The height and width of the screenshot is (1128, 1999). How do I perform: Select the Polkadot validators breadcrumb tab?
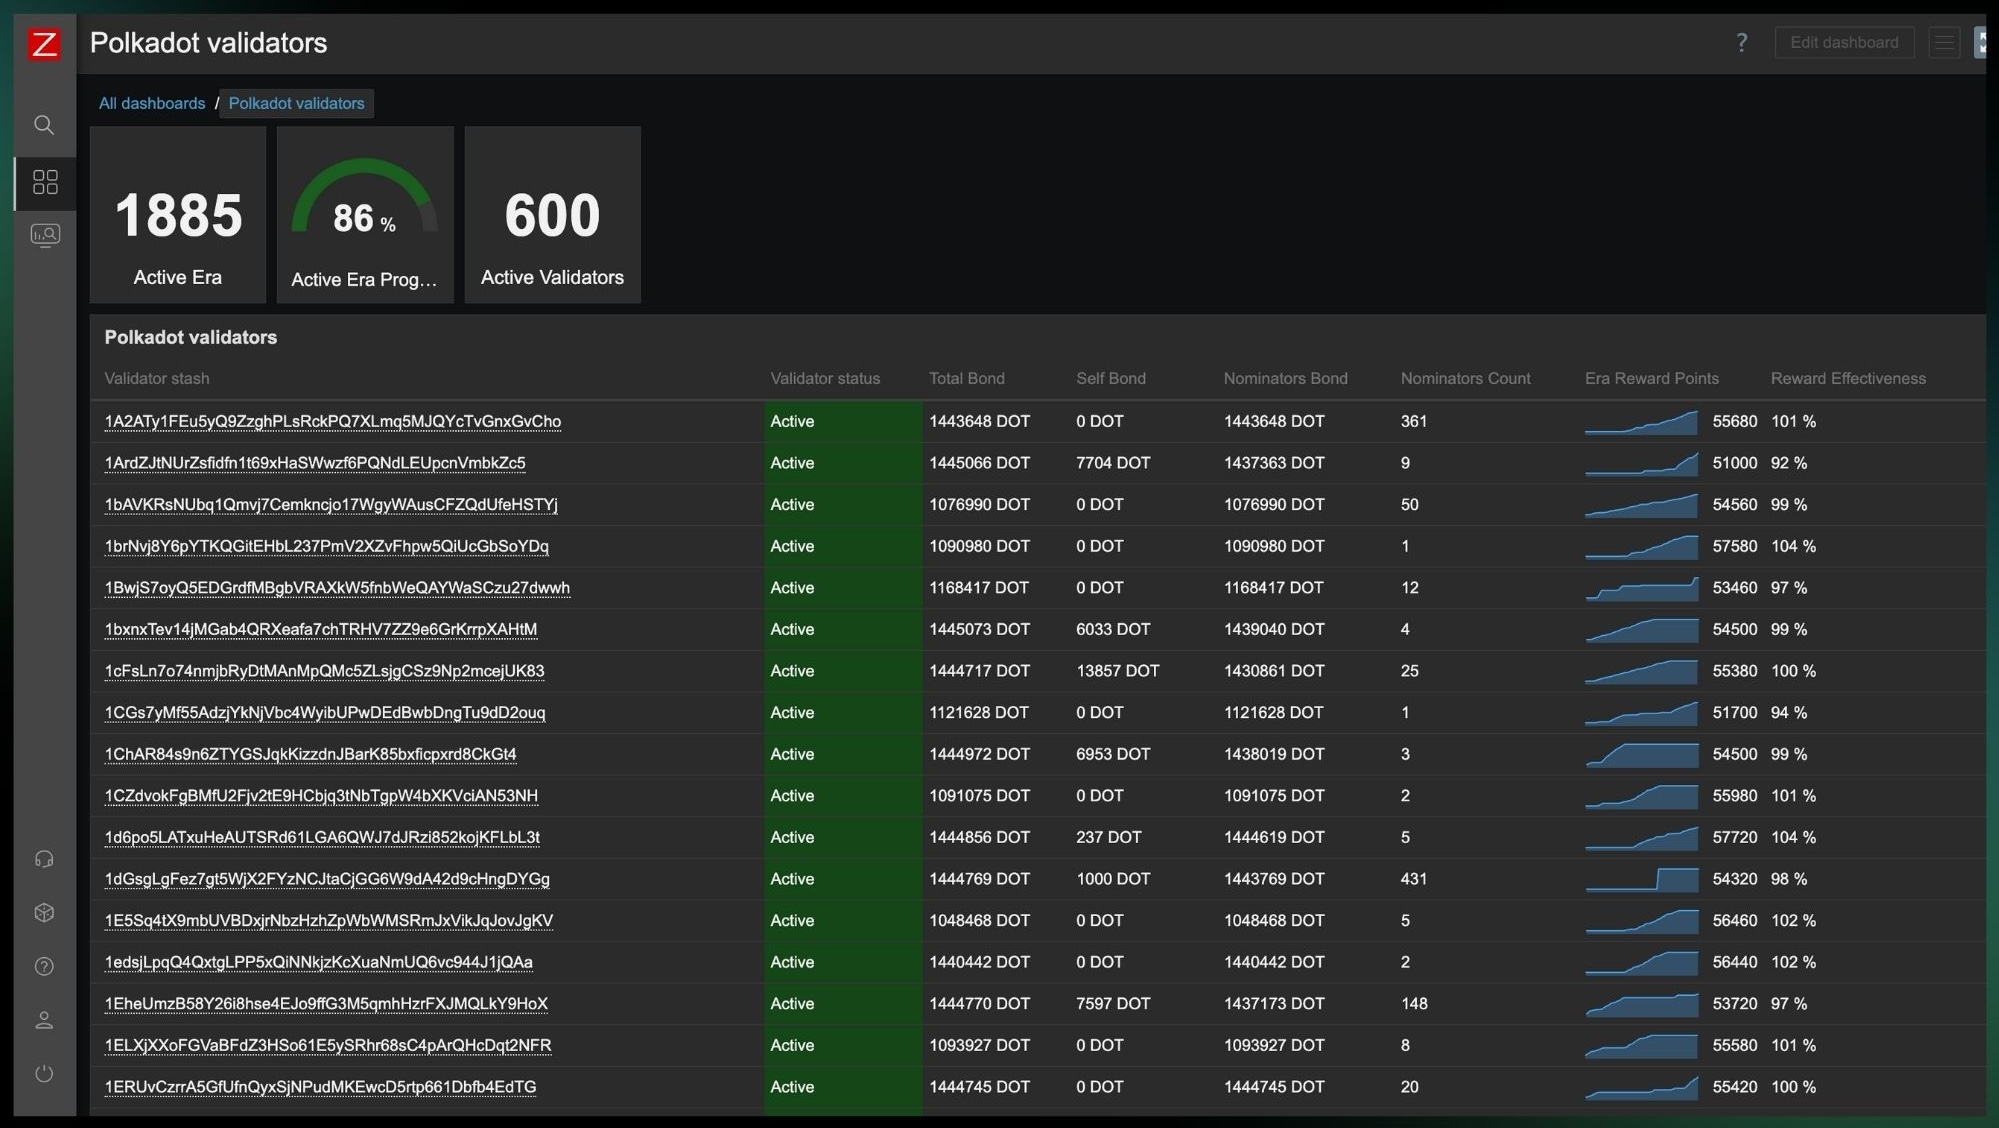click(295, 103)
